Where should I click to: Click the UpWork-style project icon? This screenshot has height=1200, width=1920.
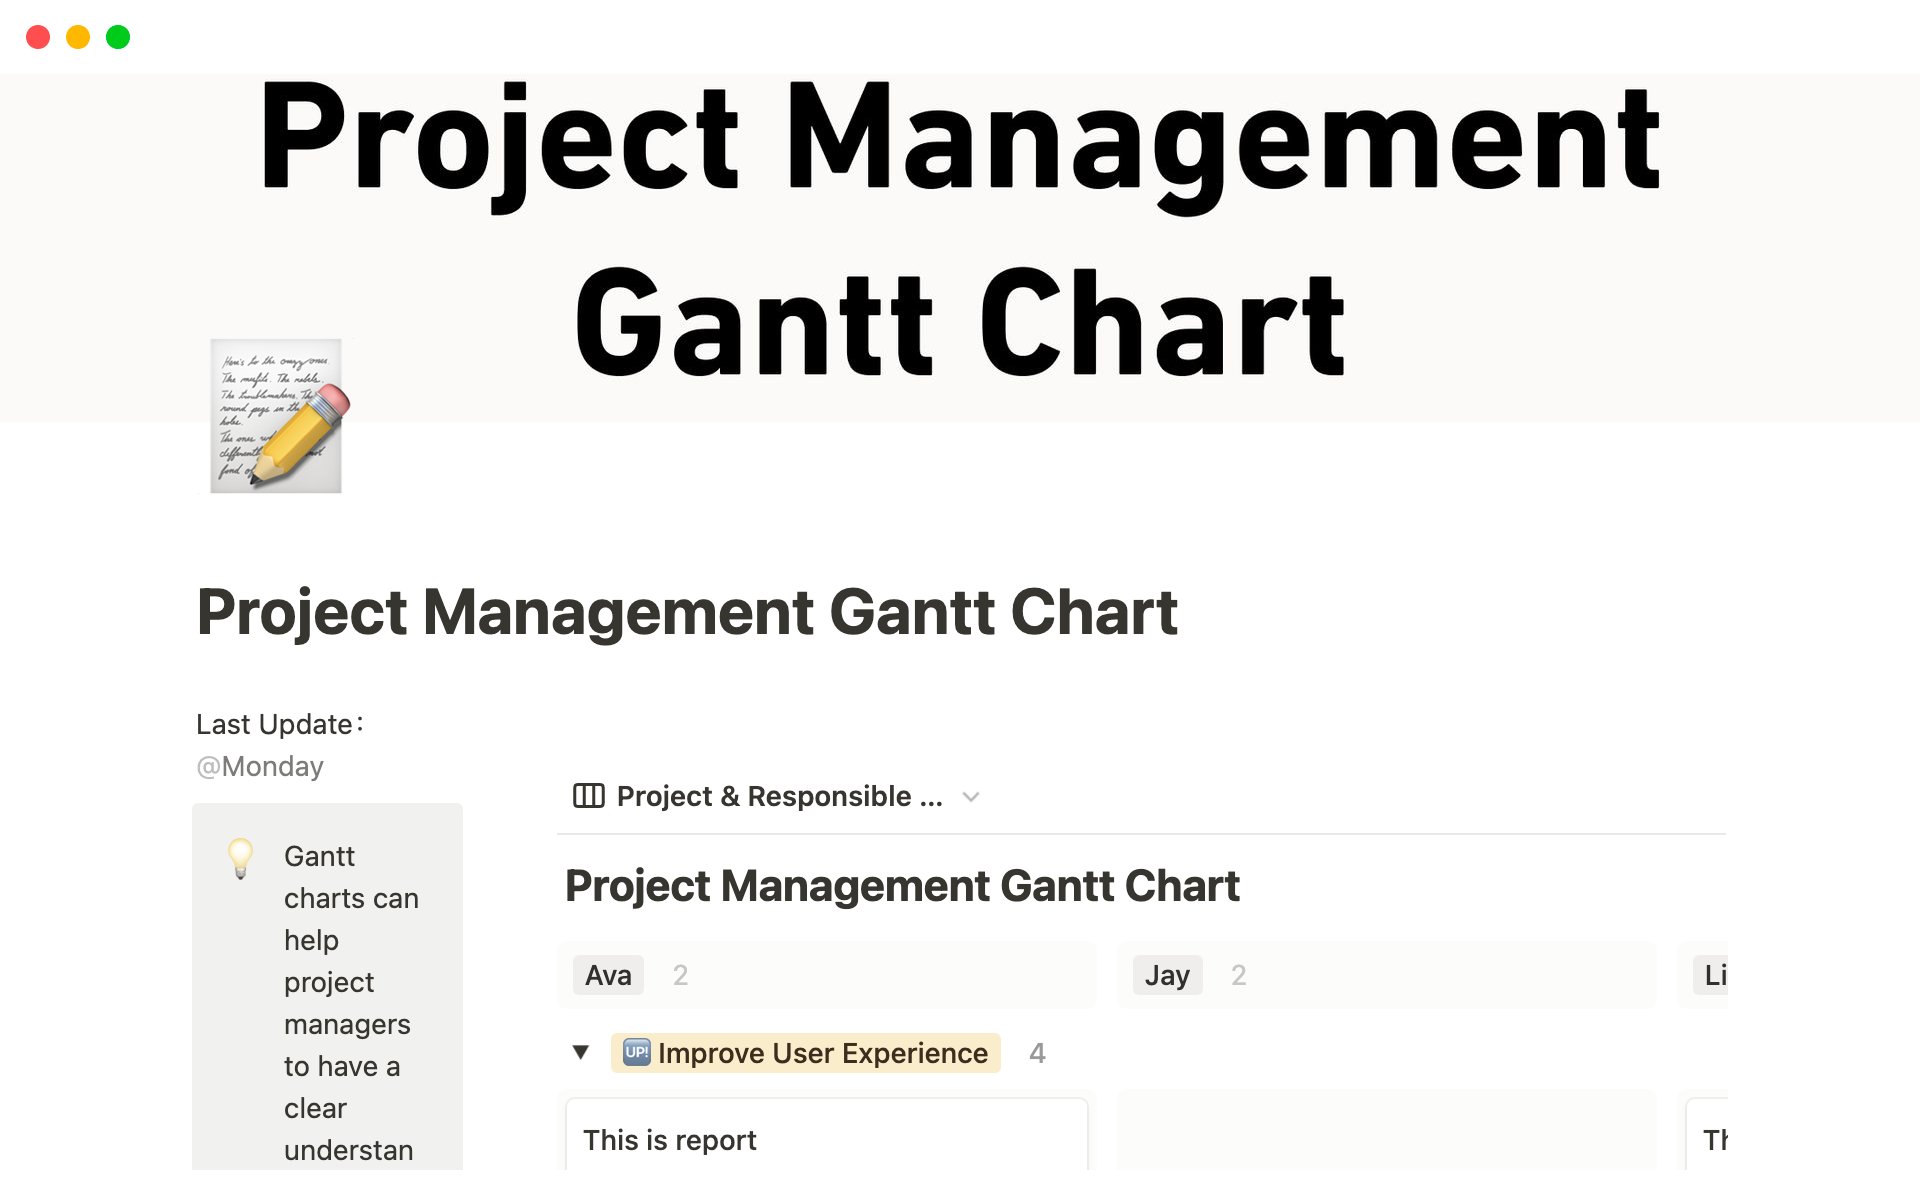click(636, 1052)
